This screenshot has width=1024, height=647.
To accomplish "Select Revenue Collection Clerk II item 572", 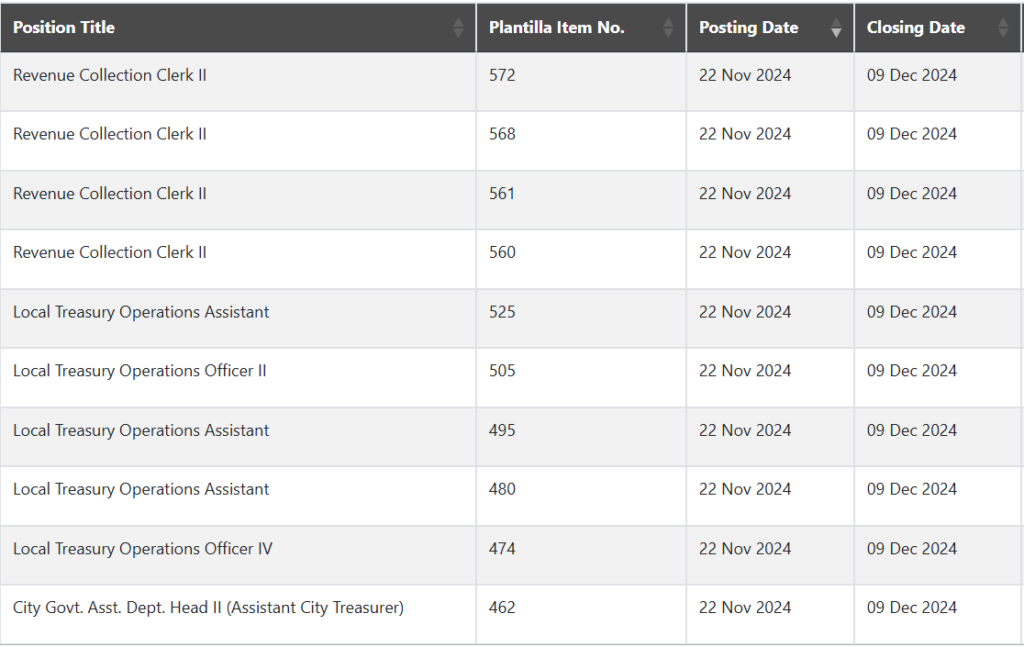I will click(x=110, y=75).
